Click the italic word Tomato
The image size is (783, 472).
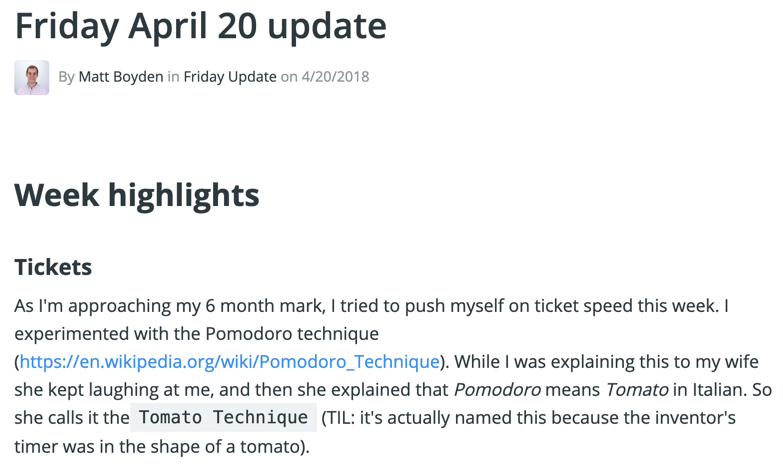637,390
